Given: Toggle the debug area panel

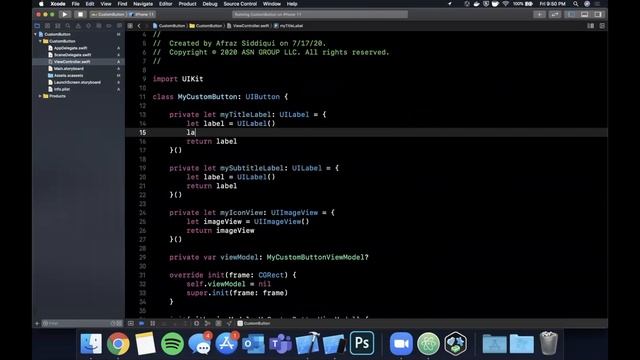Looking at the screenshot, I should (x=584, y=14).
